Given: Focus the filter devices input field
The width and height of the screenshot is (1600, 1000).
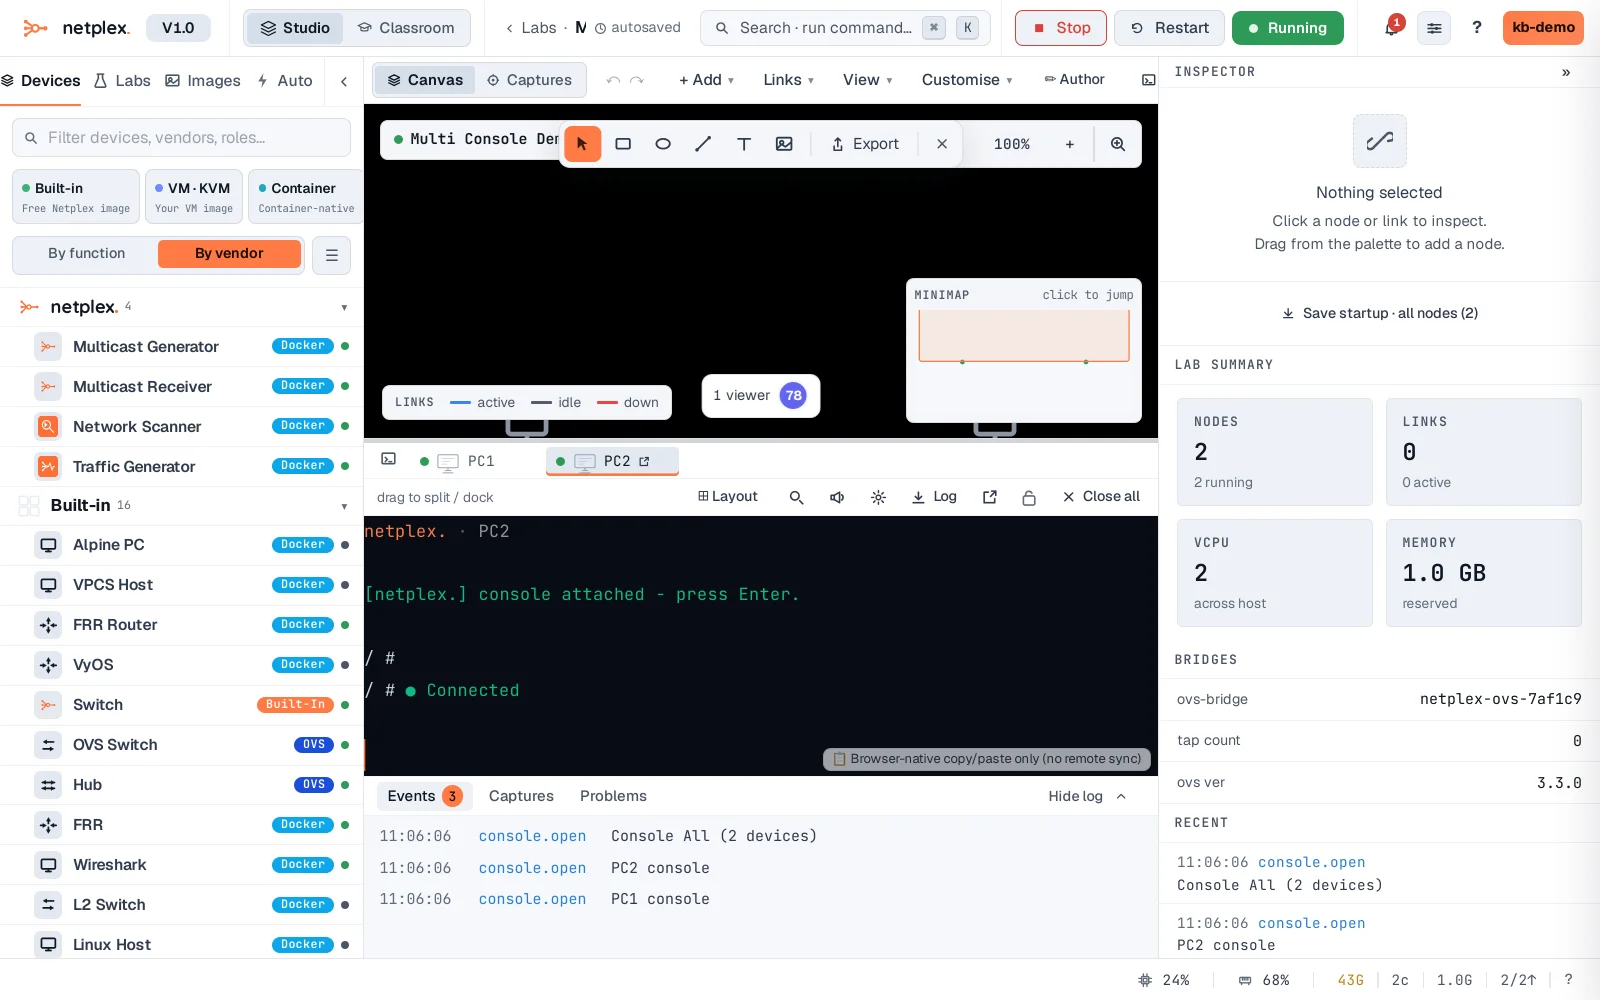Looking at the screenshot, I should pyautogui.click(x=181, y=138).
